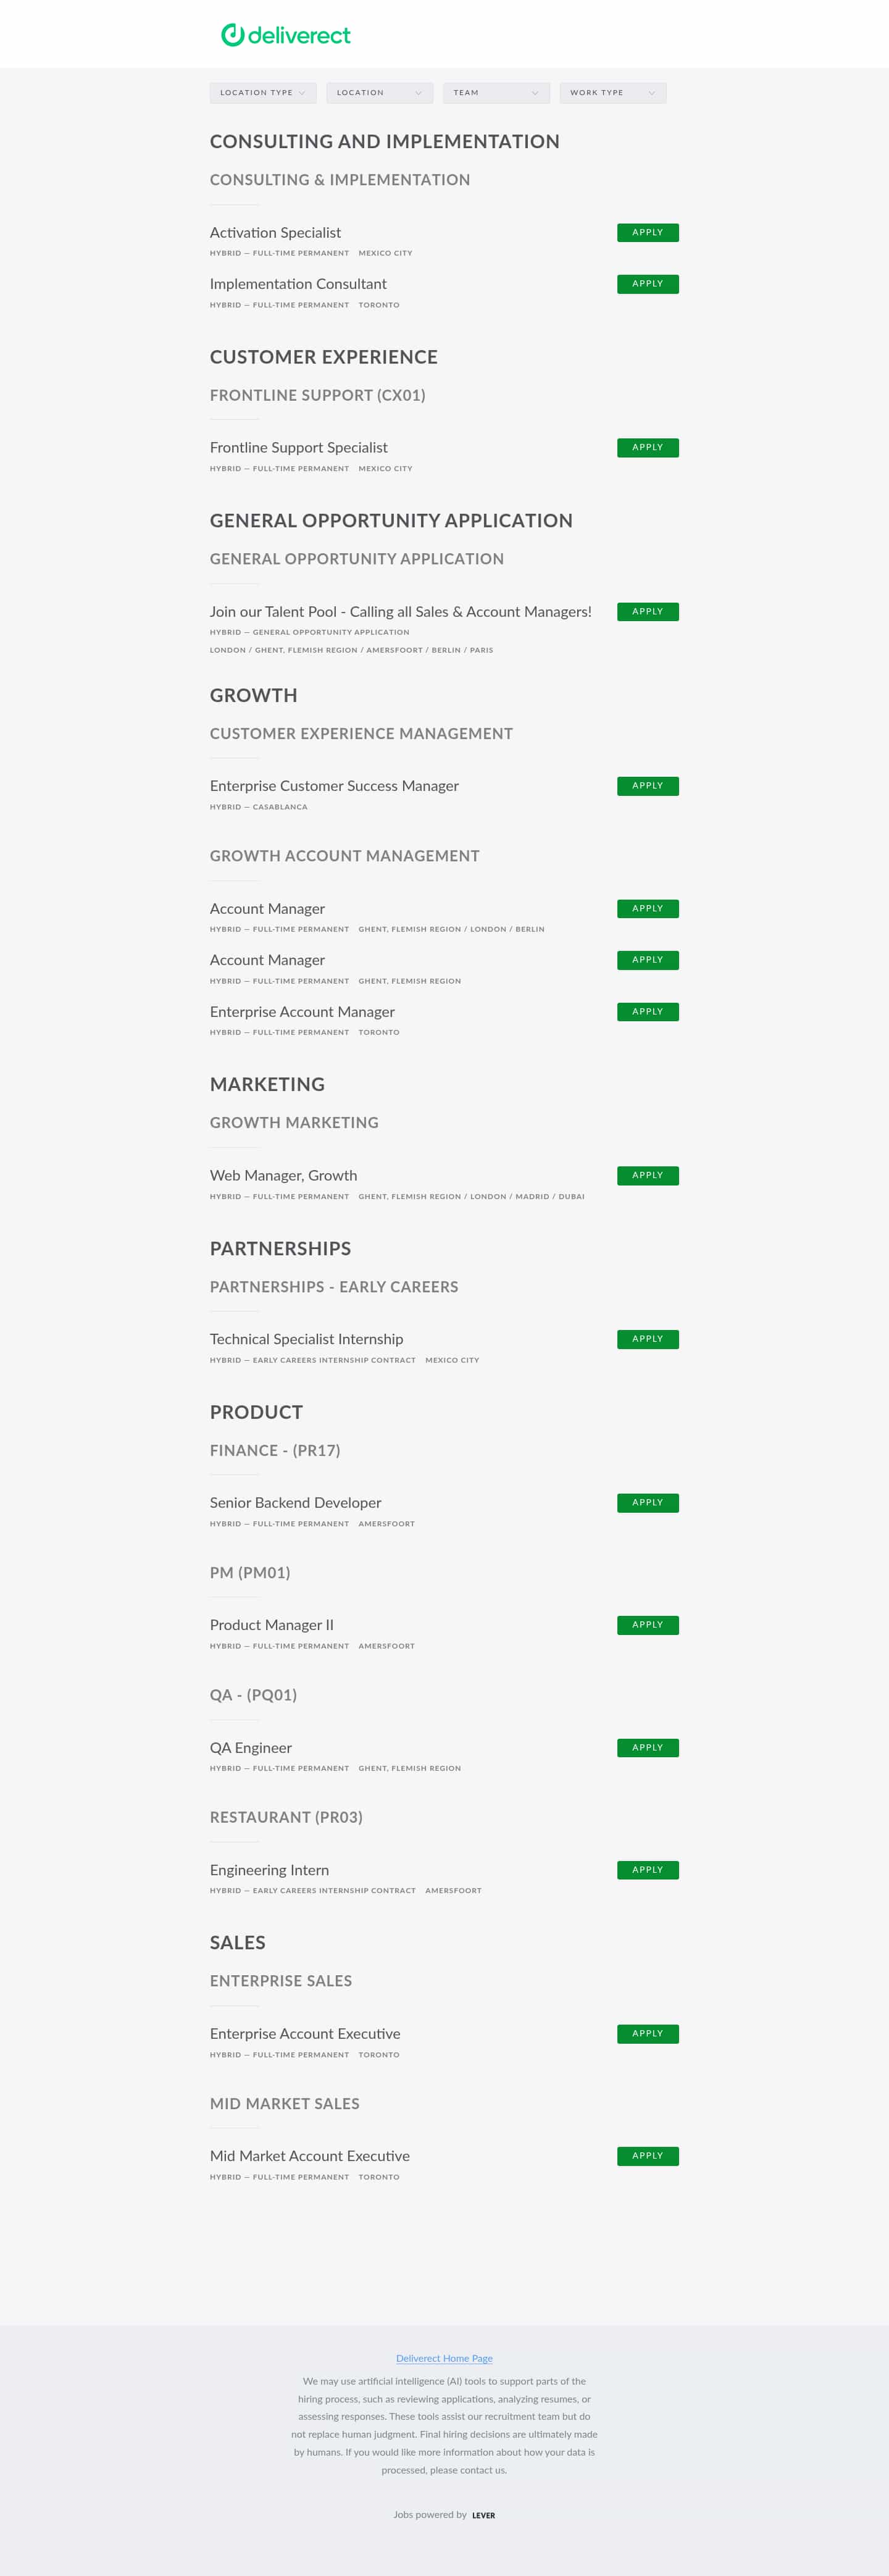Apply for Senior Backend Developer
This screenshot has height=2576, width=889.
[x=647, y=1502]
